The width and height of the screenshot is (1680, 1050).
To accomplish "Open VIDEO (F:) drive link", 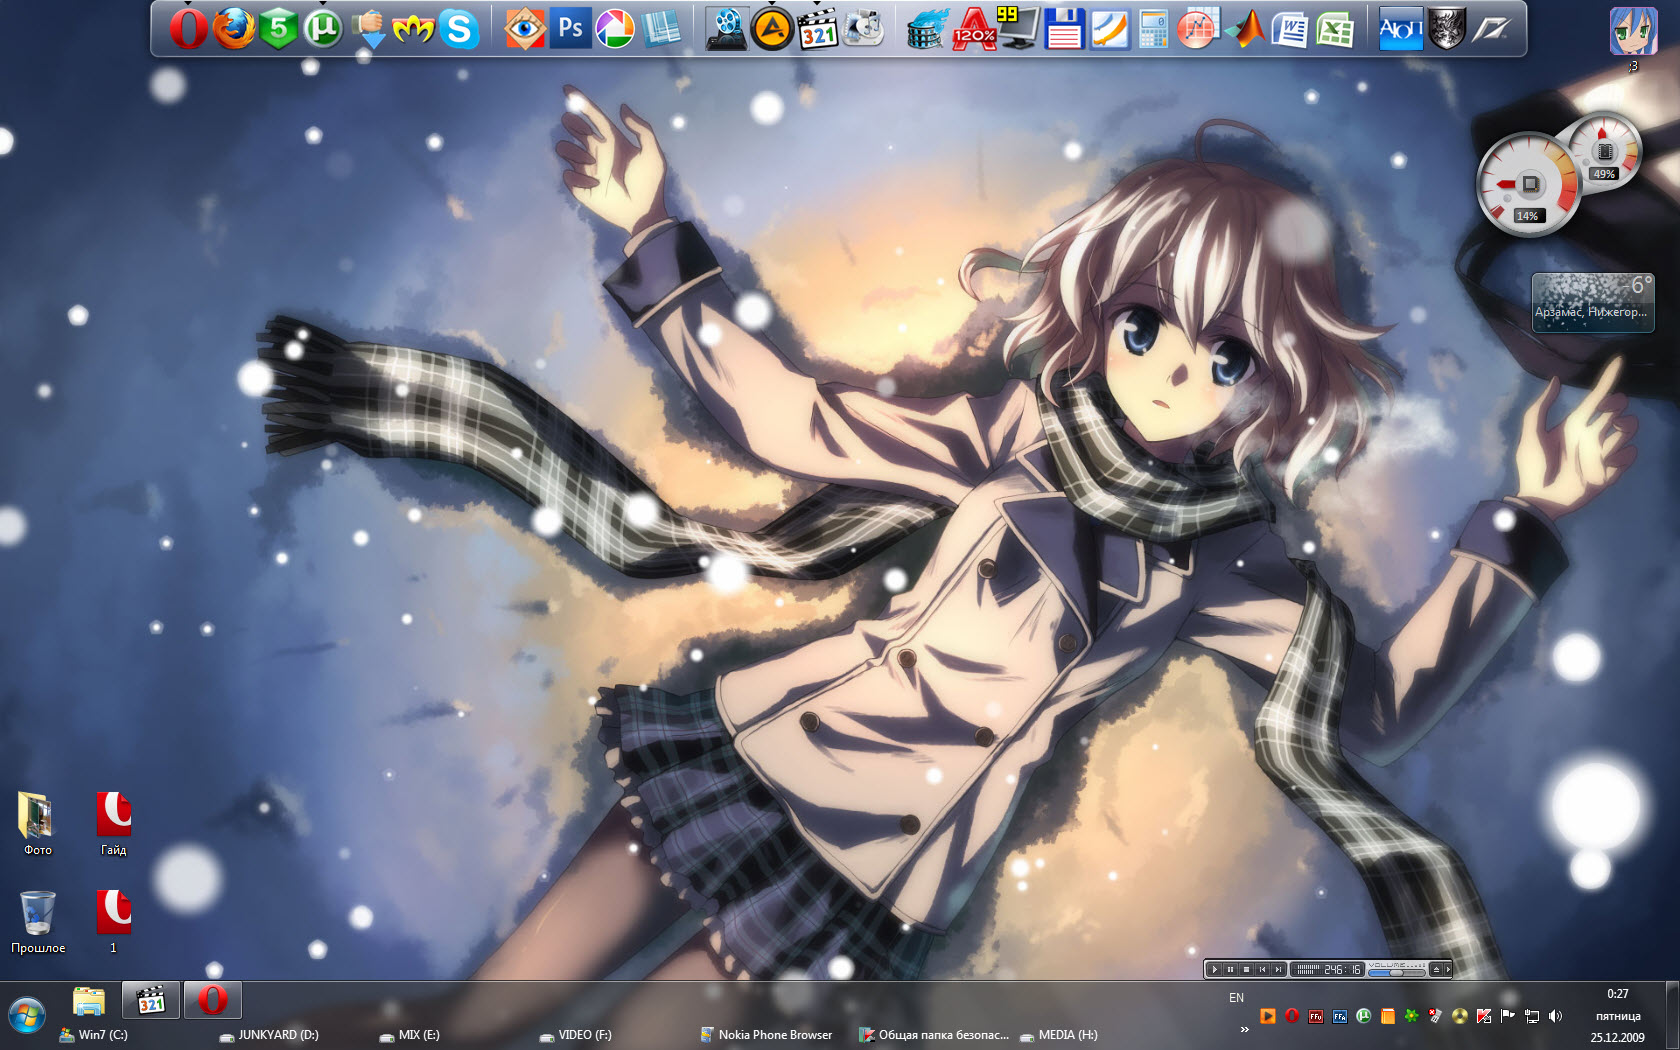I will coord(575,1035).
